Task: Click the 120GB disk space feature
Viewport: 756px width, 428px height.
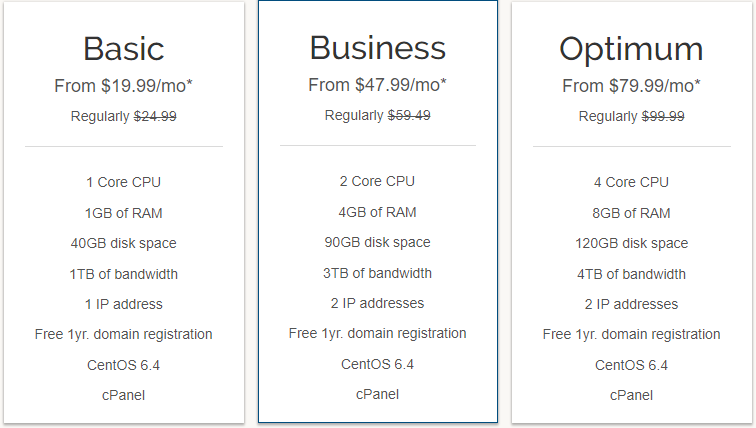Action: [631, 243]
